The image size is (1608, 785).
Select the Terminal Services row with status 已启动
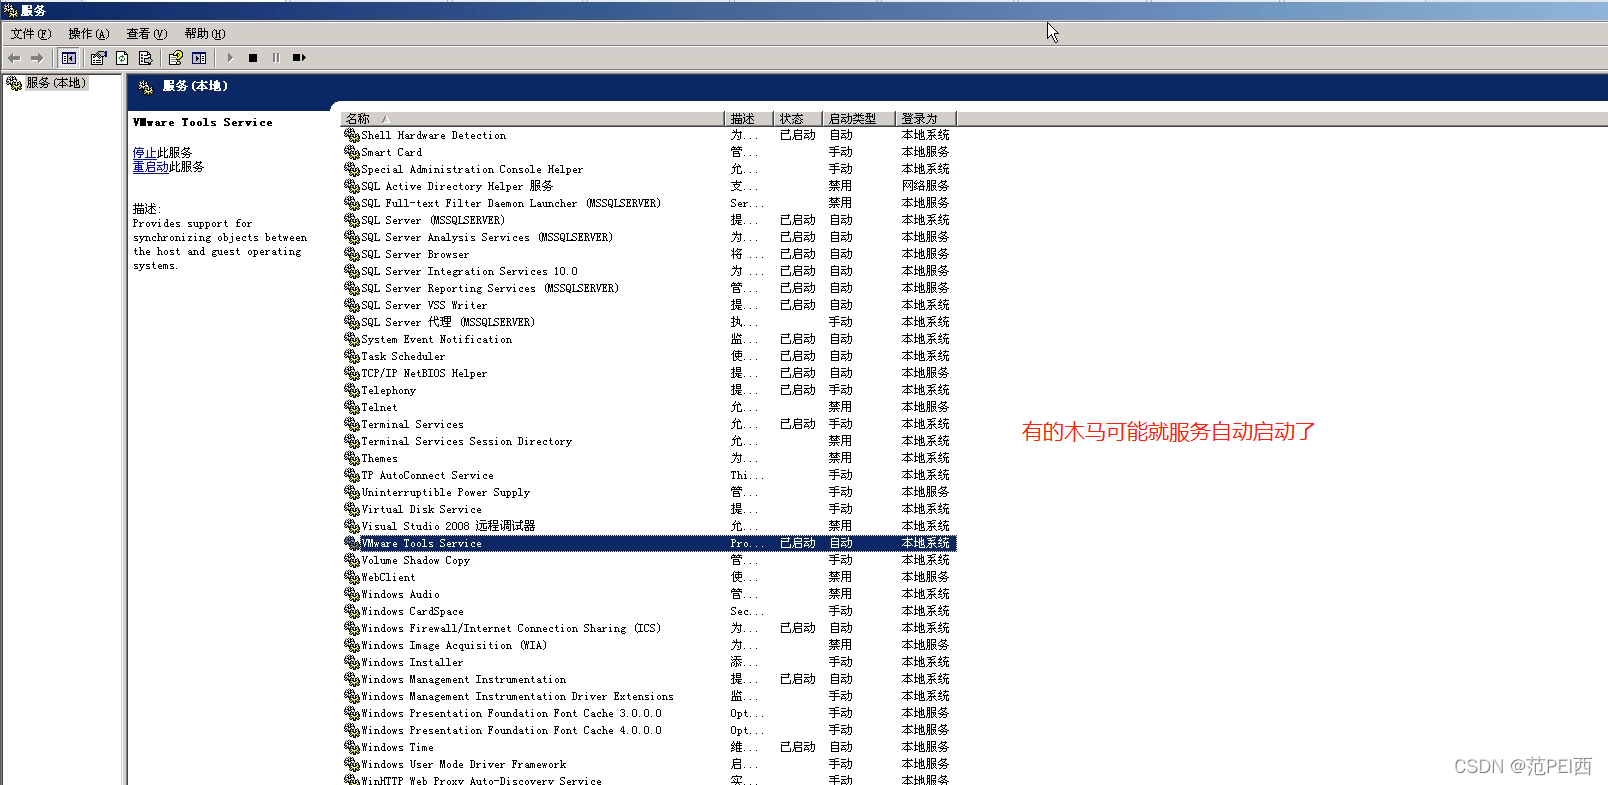(649, 424)
